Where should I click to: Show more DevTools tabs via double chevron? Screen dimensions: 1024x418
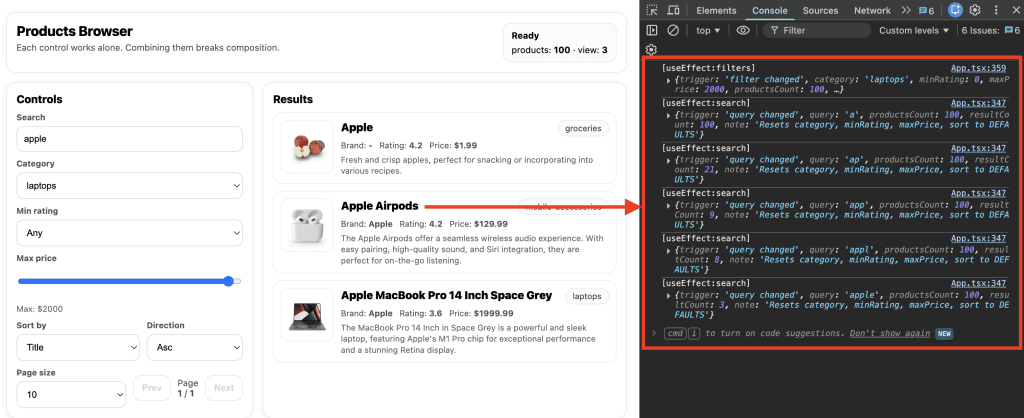[906, 10]
